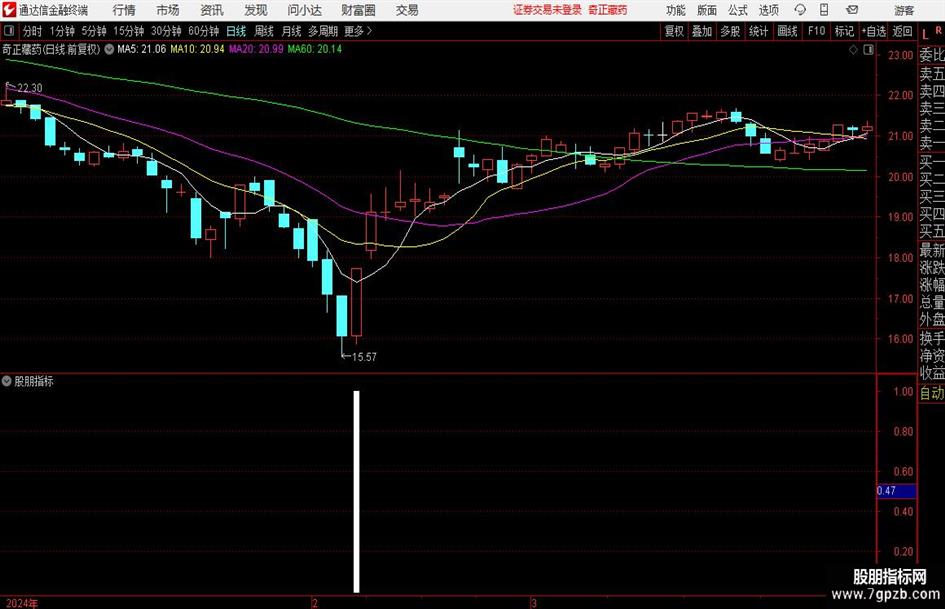
Task: Click the MA5: 21.06 indicator label
Action: pyautogui.click(x=142, y=49)
